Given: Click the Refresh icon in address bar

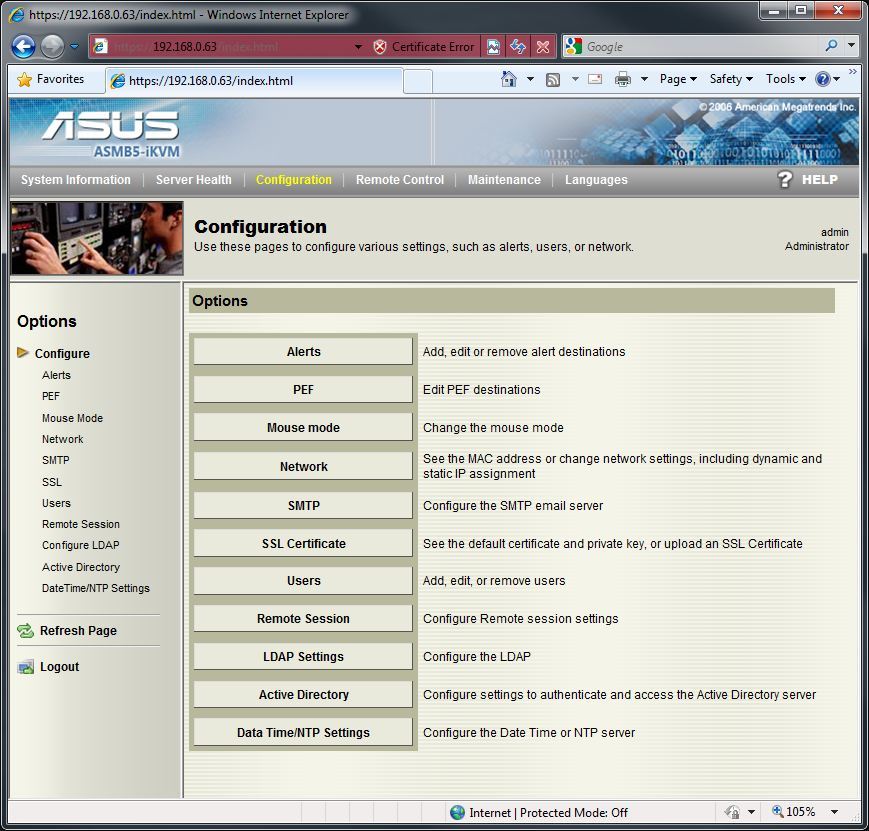Looking at the screenshot, I should click(x=517, y=47).
